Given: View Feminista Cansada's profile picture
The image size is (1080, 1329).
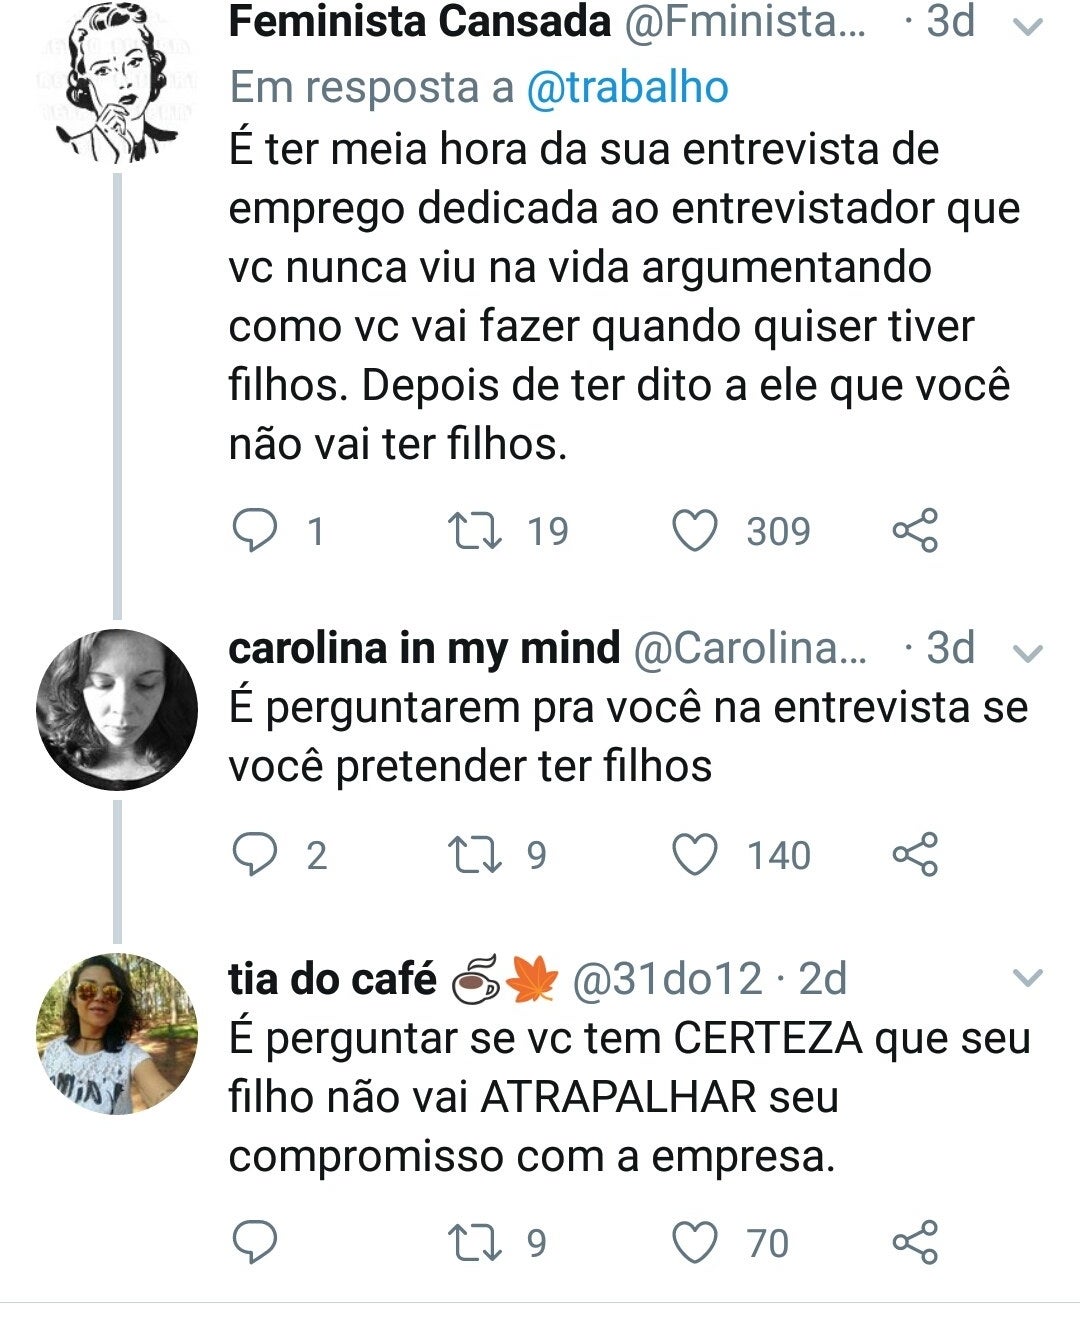Looking at the screenshot, I should [117, 82].
